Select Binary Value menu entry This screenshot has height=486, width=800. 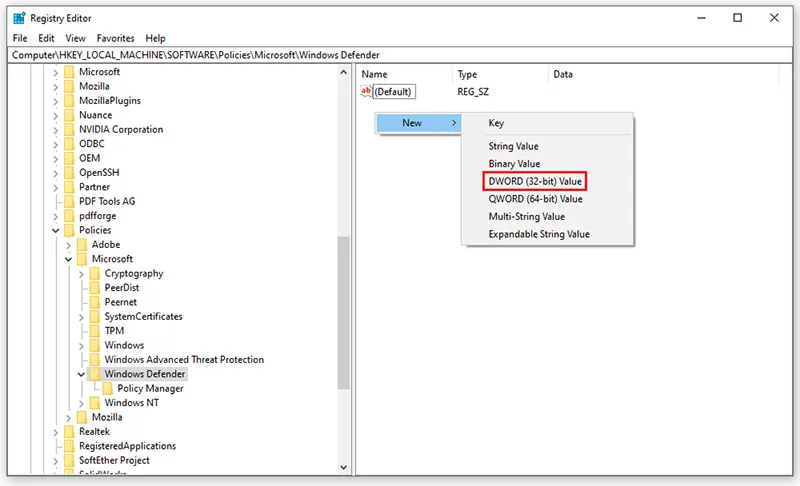547,164
